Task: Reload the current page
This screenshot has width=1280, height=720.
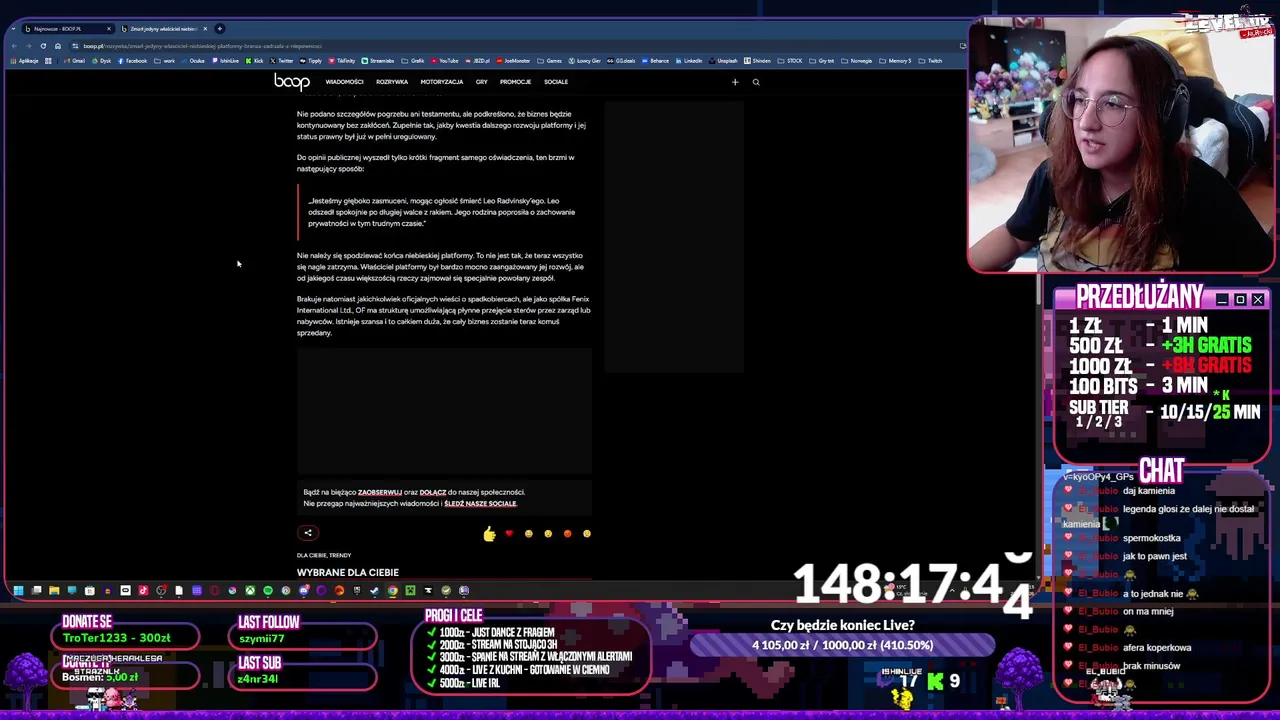Action: (43, 46)
